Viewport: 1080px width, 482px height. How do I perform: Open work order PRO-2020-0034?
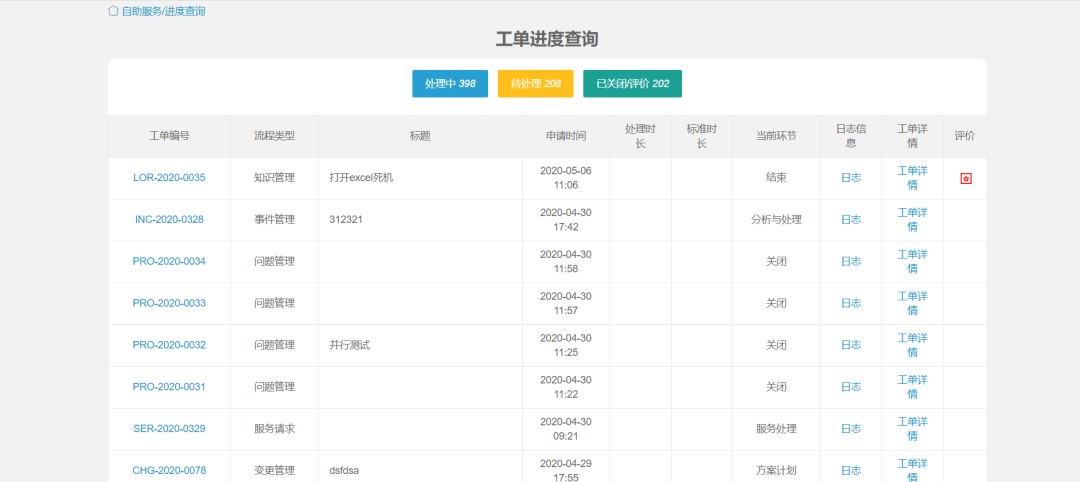pyautogui.click(x=169, y=262)
